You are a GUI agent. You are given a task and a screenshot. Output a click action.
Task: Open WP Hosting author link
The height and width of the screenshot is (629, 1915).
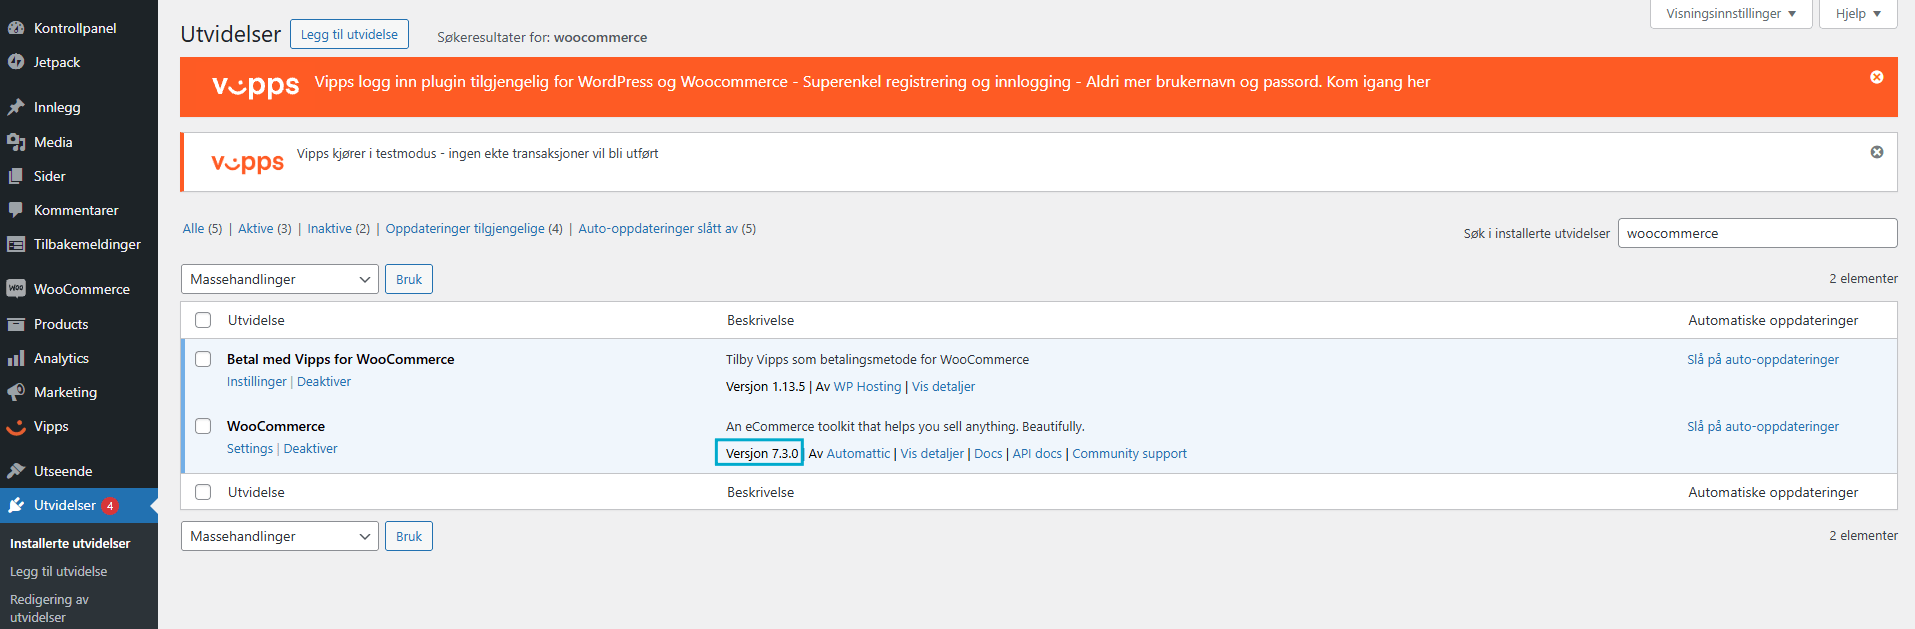point(868,387)
